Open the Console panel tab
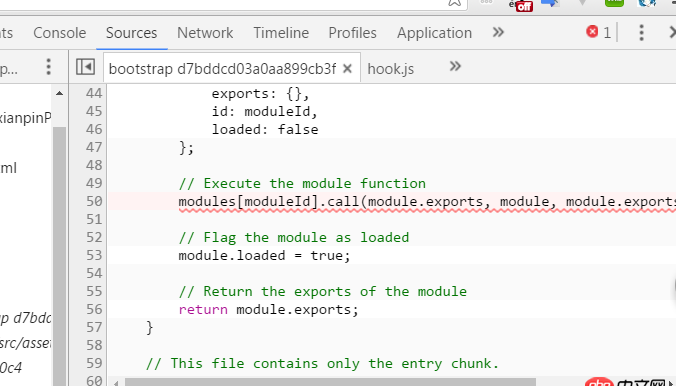676x386 pixels. [x=59, y=33]
